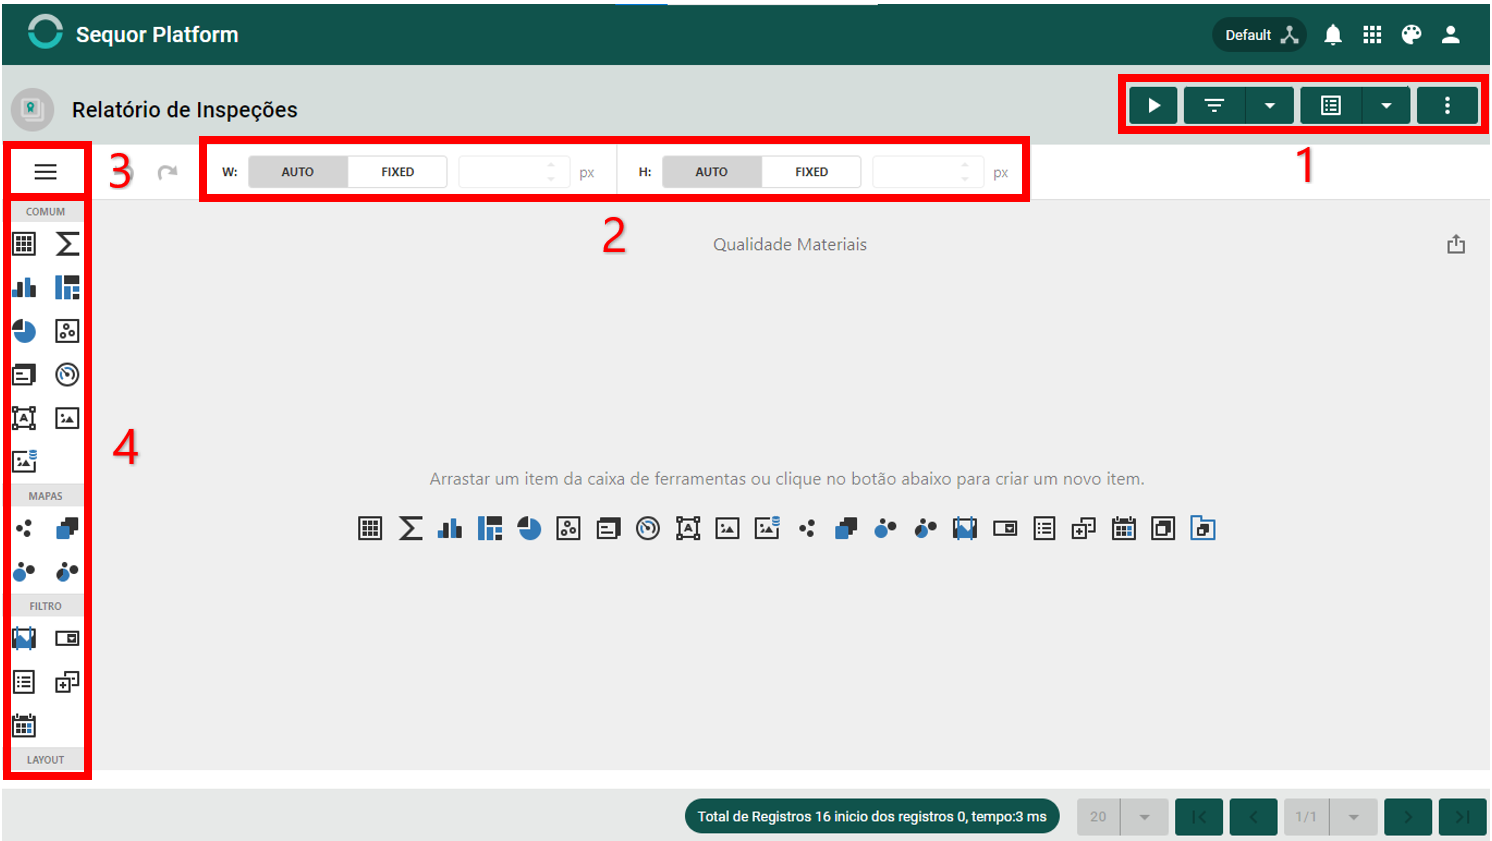Open the notifications bell
The image size is (1492, 841).
[1333, 35]
